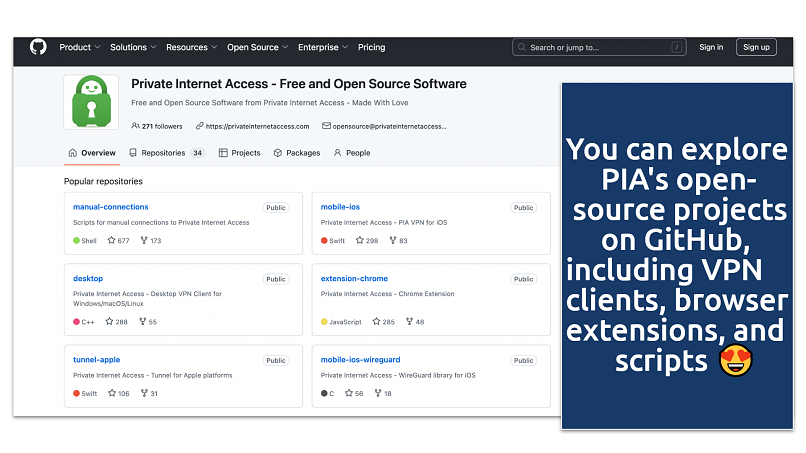
Task: Click the pink C++ language dot
Action: pos(77,322)
